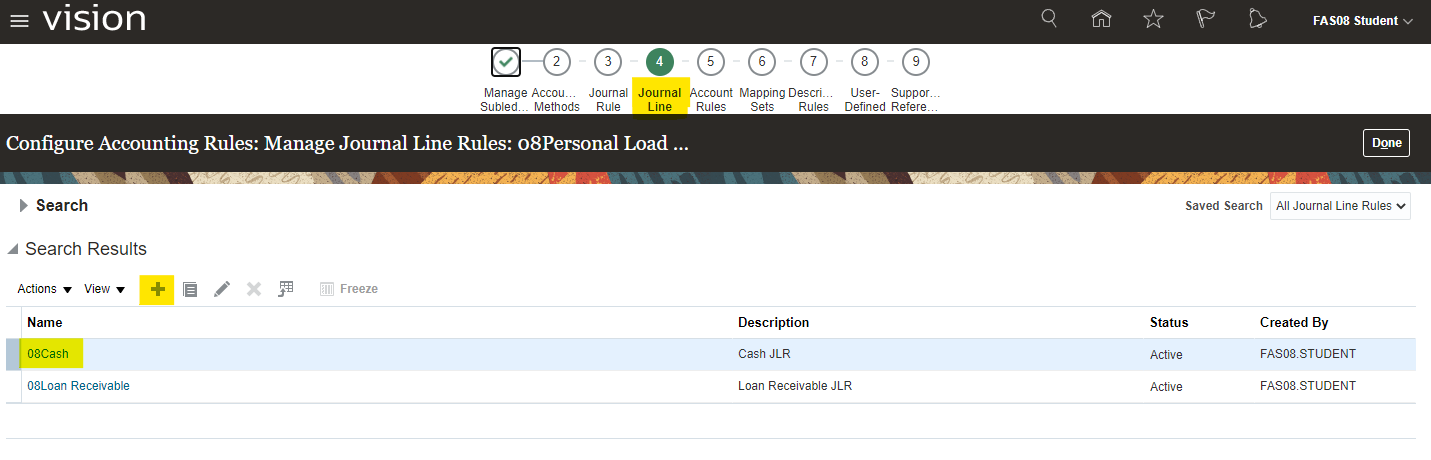Open the notifications bell icon
The height and width of the screenshot is (460, 1431).
pos(1257,19)
